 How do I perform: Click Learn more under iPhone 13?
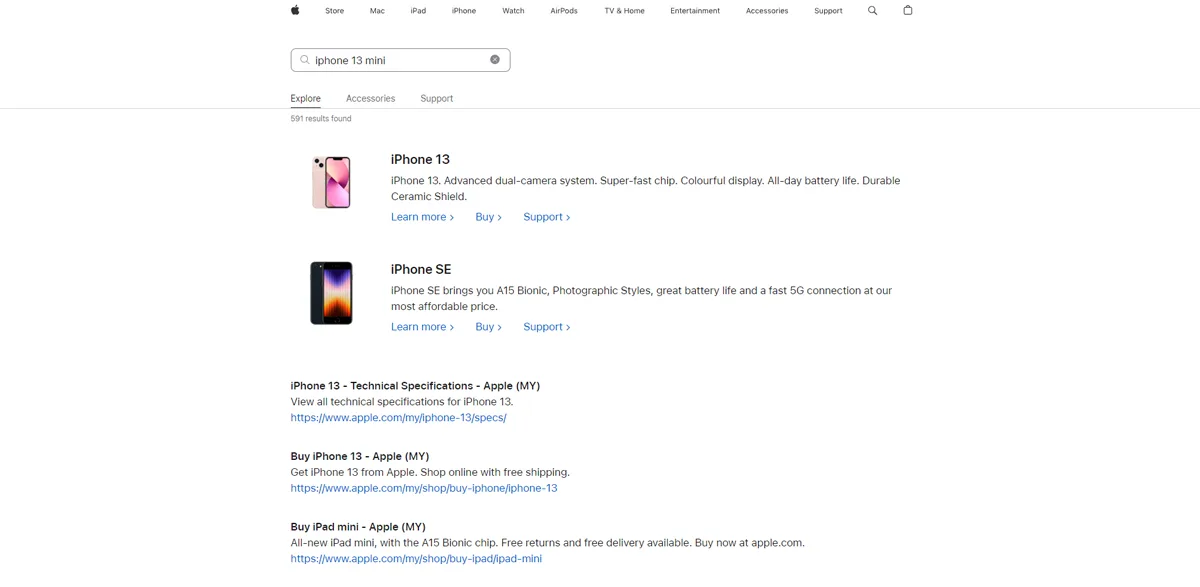tap(422, 217)
